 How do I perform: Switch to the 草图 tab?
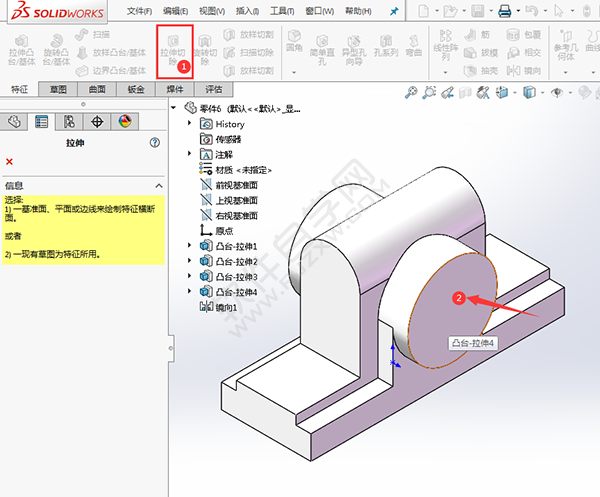click(58, 89)
